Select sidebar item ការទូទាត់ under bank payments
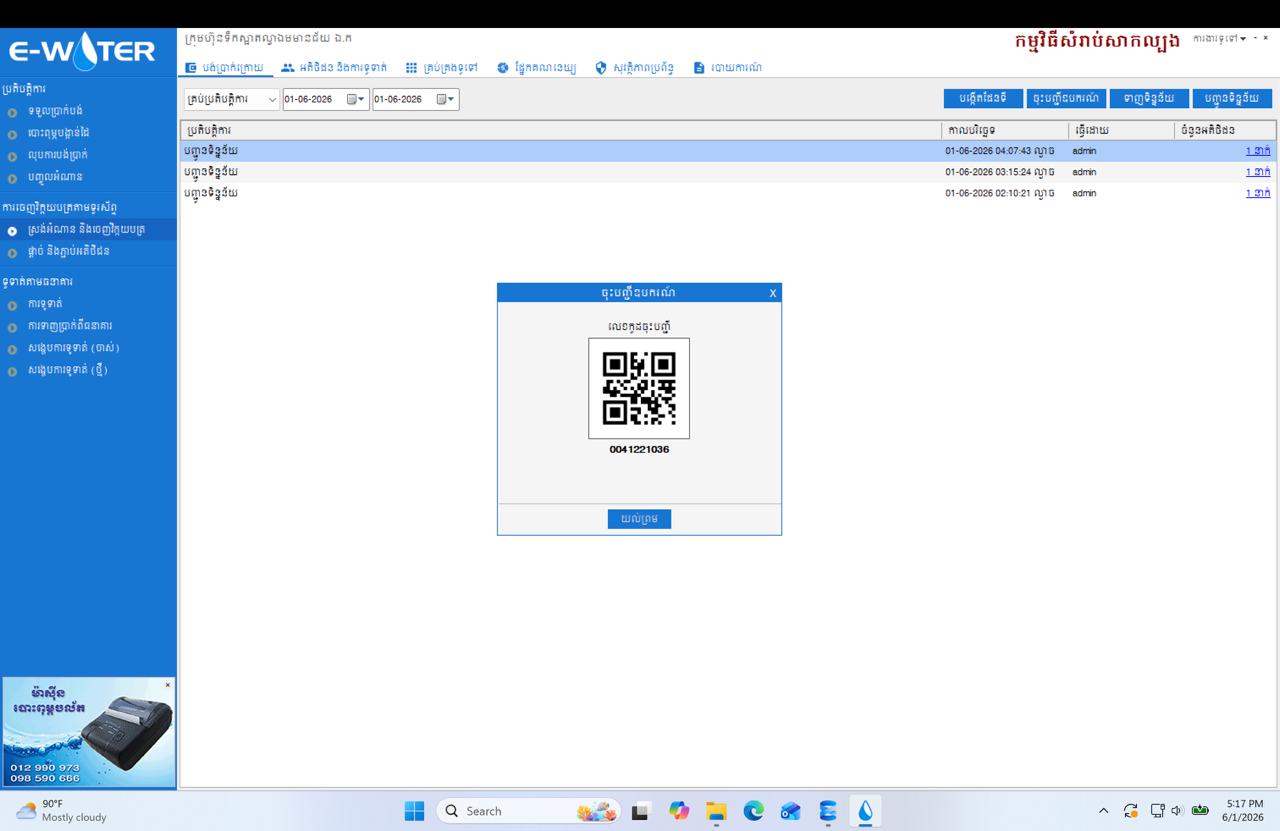The width and height of the screenshot is (1280, 831). pyautogui.click(x=45, y=304)
